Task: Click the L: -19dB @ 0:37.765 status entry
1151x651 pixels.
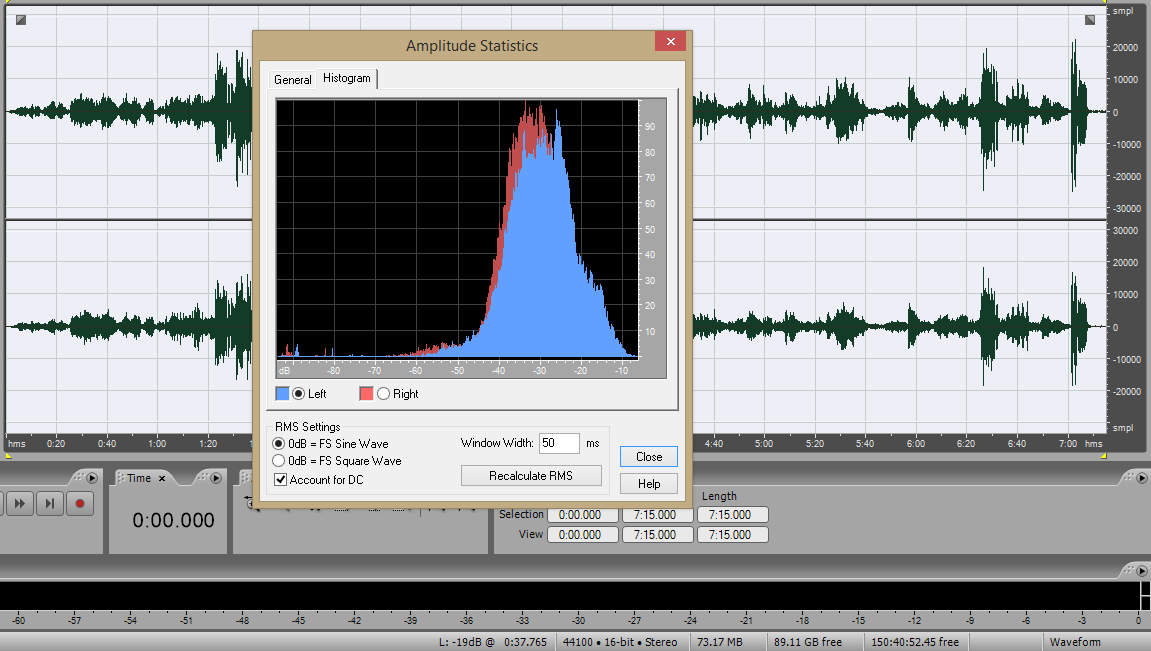Action: [493, 642]
